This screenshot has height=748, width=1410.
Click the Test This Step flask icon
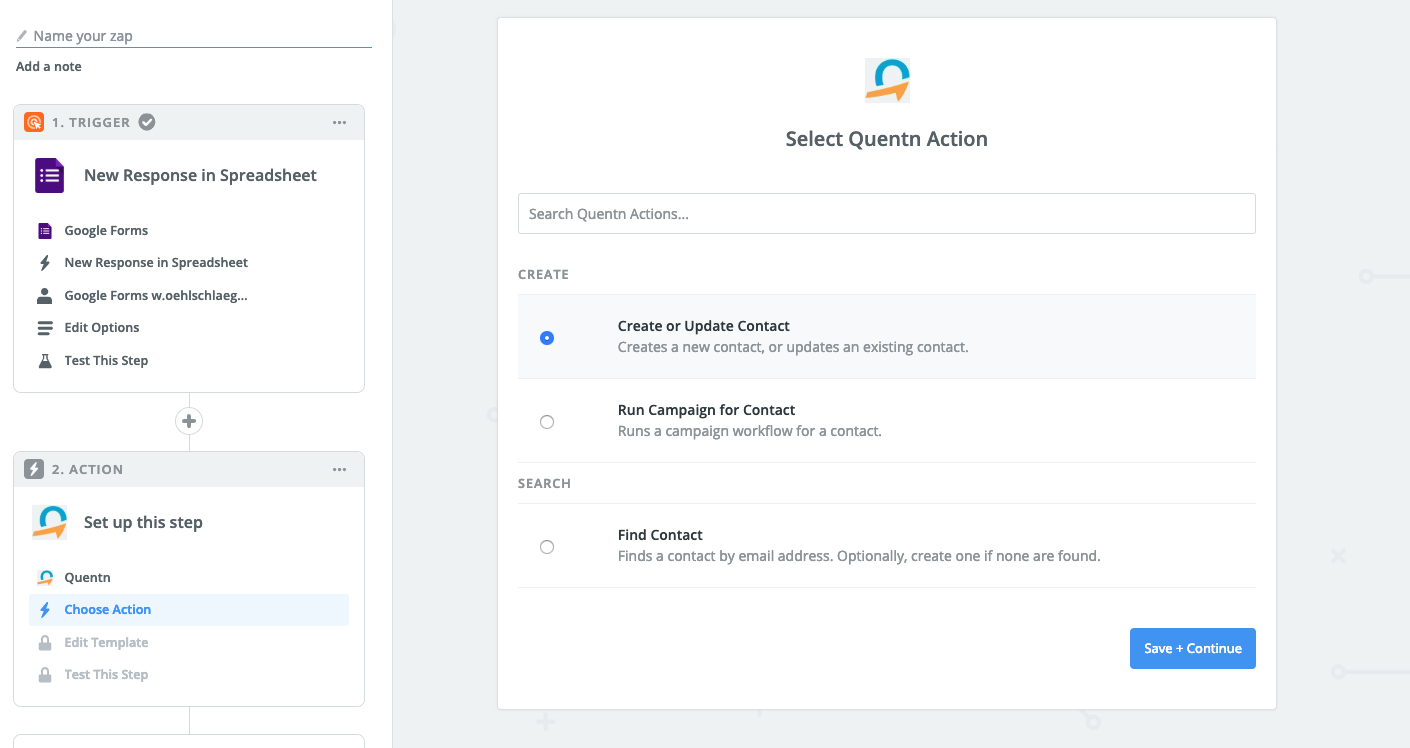coord(45,361)
